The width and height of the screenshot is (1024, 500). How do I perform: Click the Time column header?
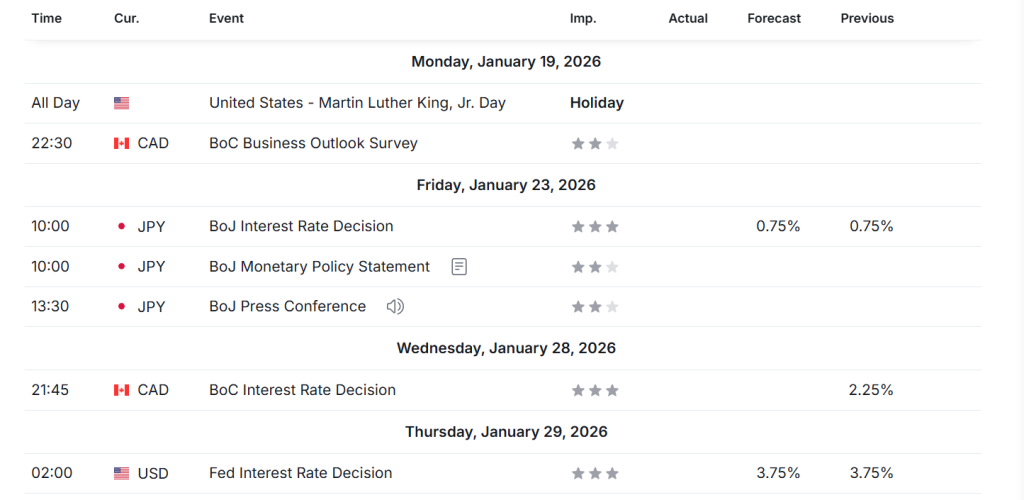pyautogui.click(x=46, y=18)
